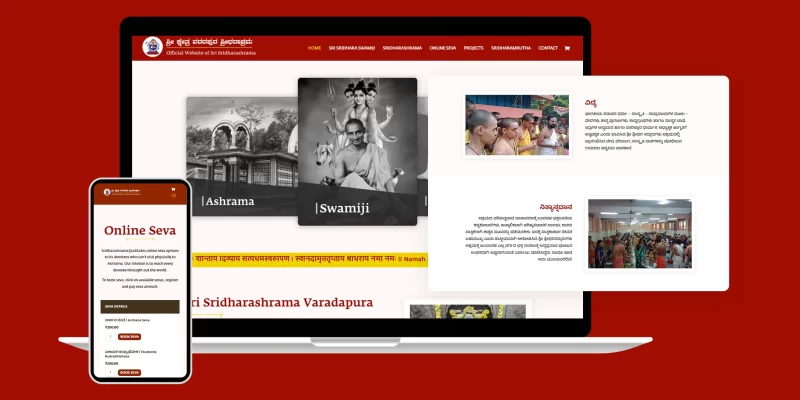Click the Swamiji slider card

point(357,152)
